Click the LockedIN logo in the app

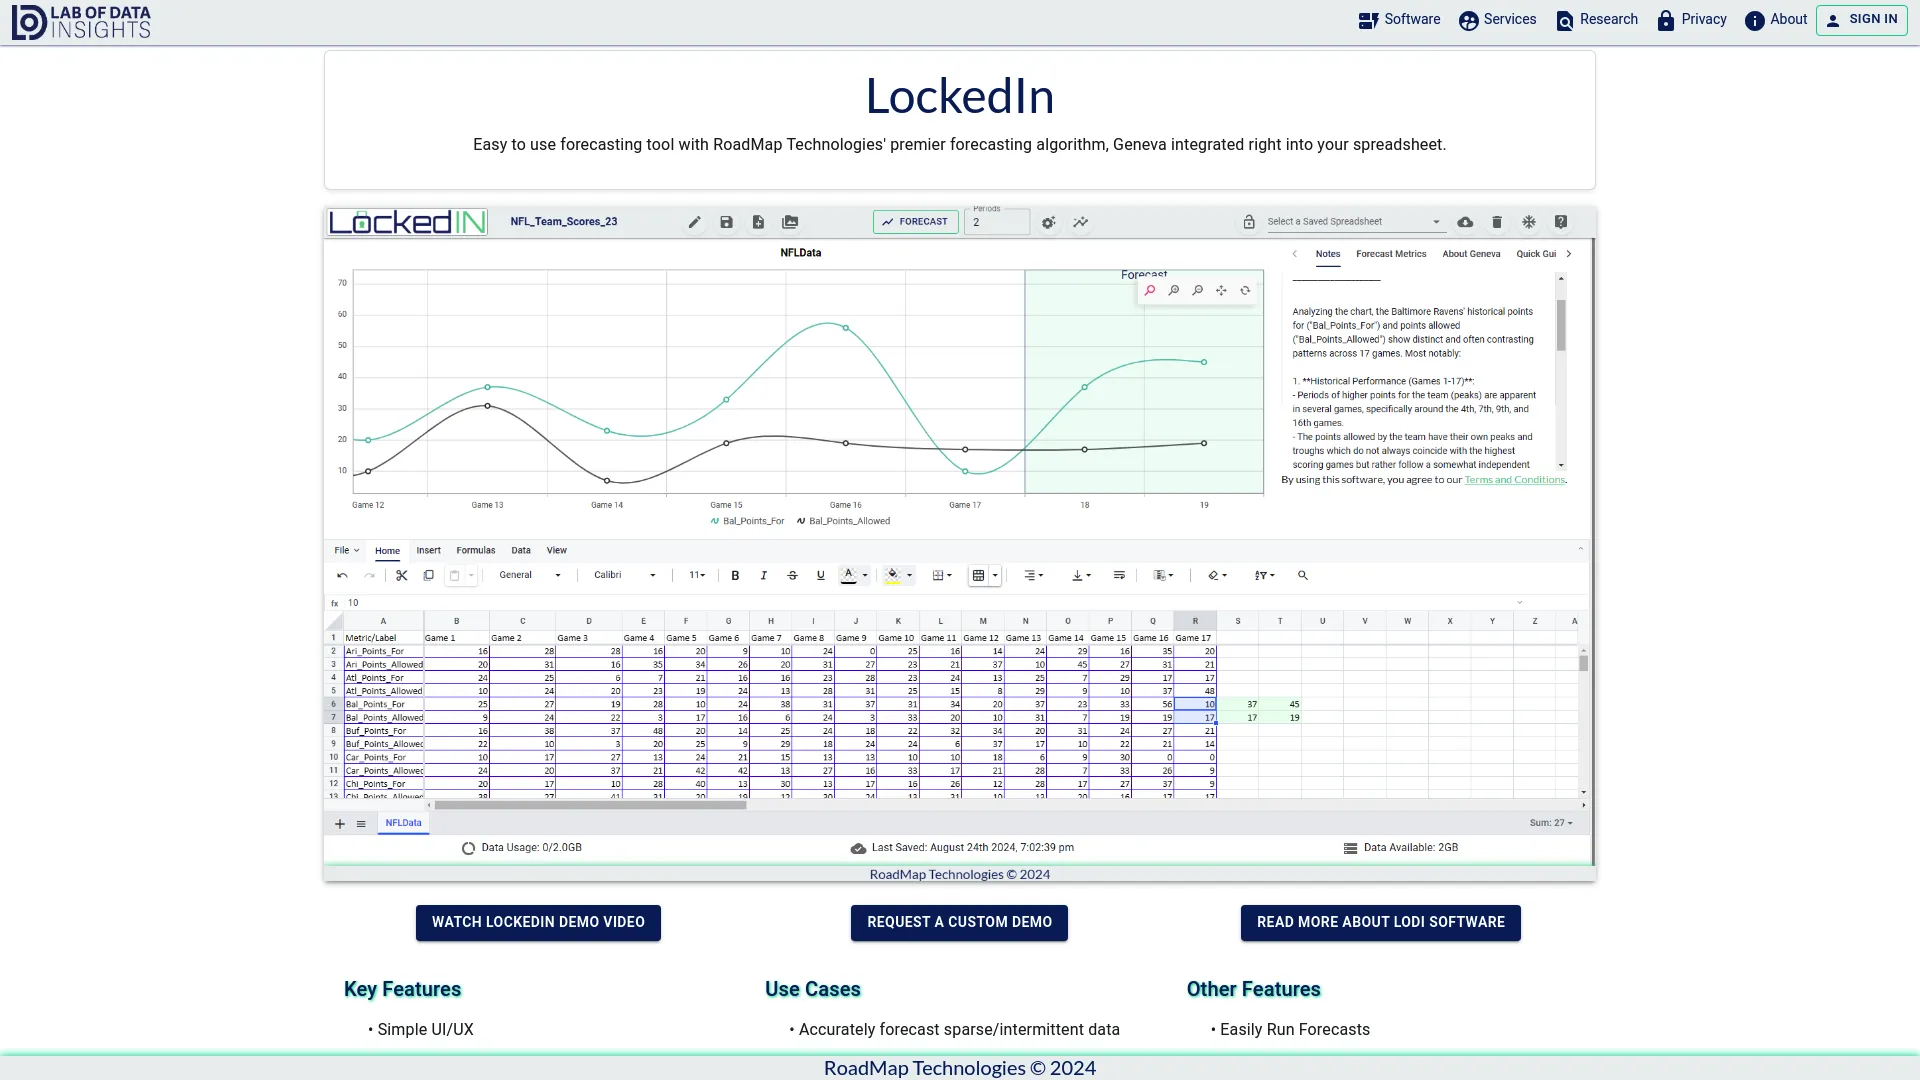click(408, 222)
